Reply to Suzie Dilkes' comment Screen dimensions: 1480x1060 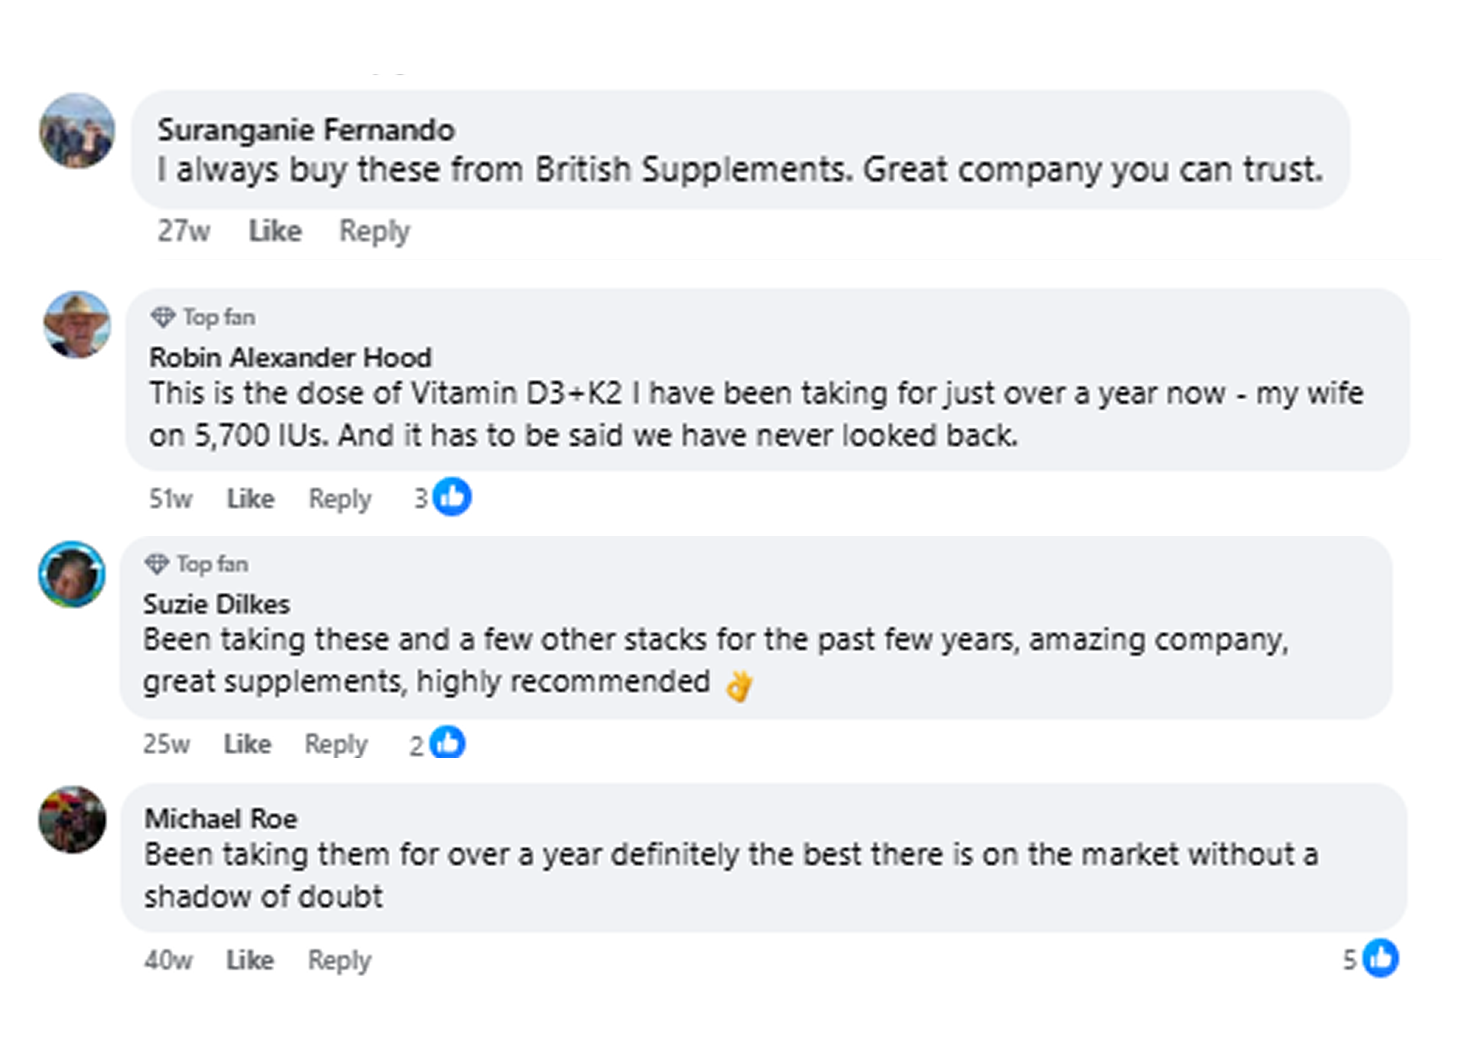click(336, 744)
